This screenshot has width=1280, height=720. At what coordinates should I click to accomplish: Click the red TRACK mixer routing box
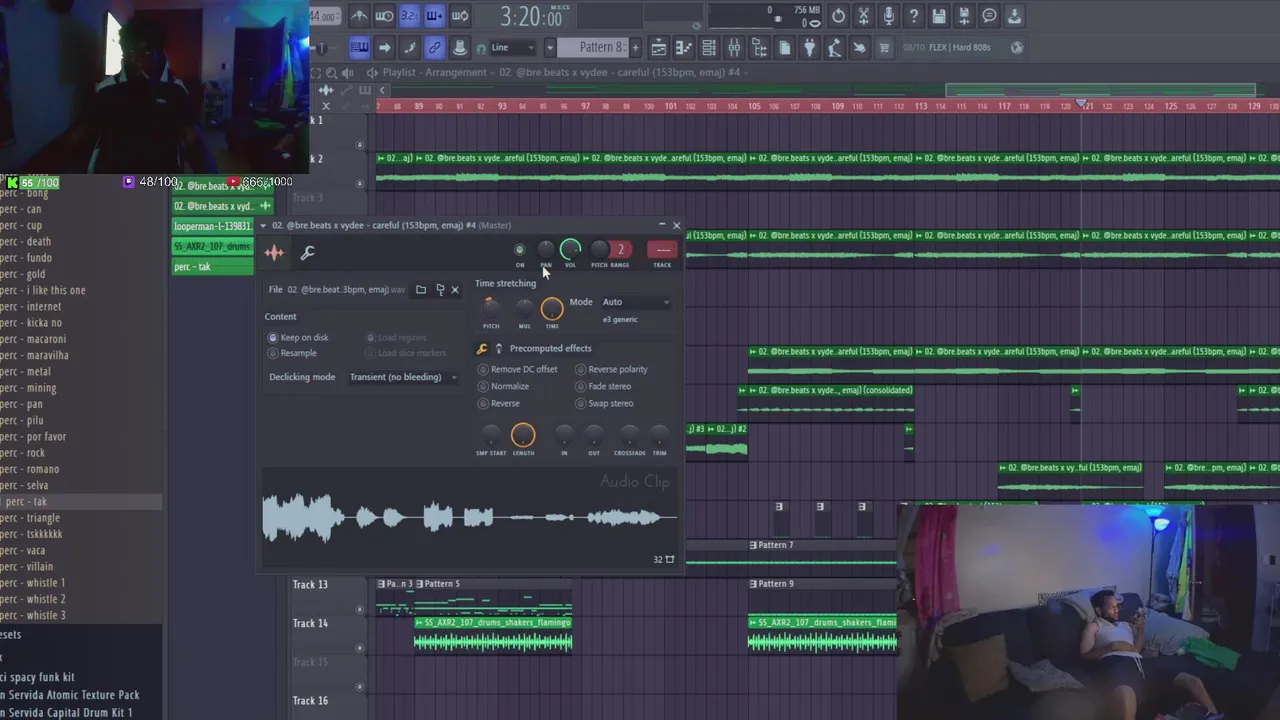[x=662, y=250]
